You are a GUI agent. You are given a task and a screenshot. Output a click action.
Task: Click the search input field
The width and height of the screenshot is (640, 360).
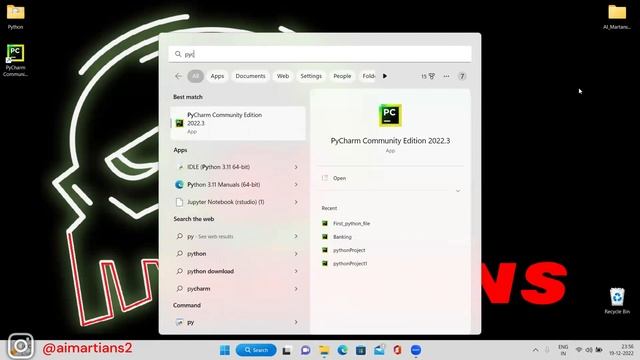pyautogui.click(x=320, y=54)
